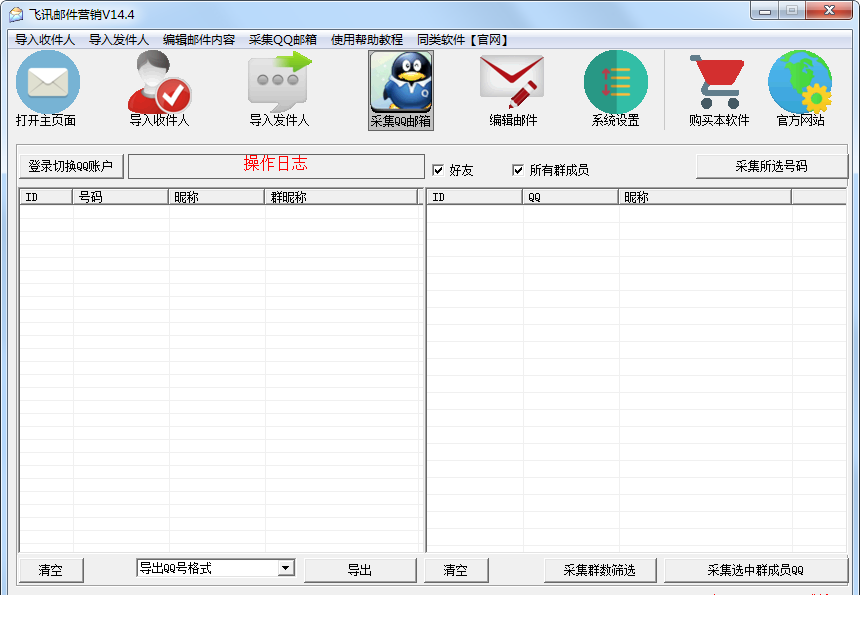Screen dimensions: 860x618
Task: Minimize the 飞讯邮件营销 window
Action: (x=765, y=11)
